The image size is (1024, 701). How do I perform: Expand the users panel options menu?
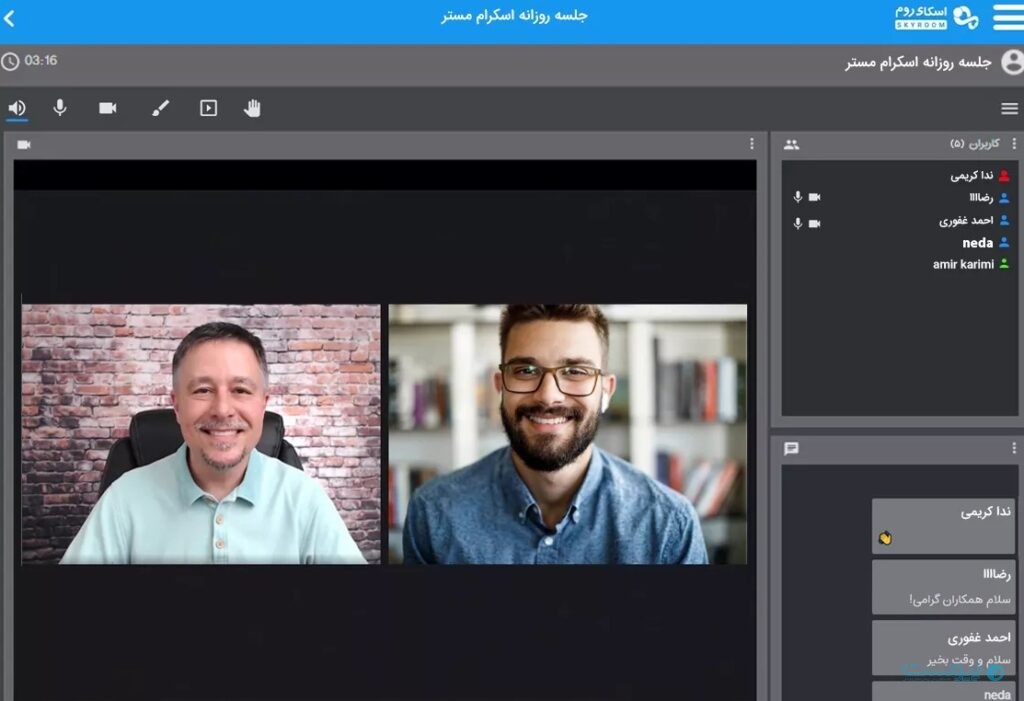point(1014,144)
